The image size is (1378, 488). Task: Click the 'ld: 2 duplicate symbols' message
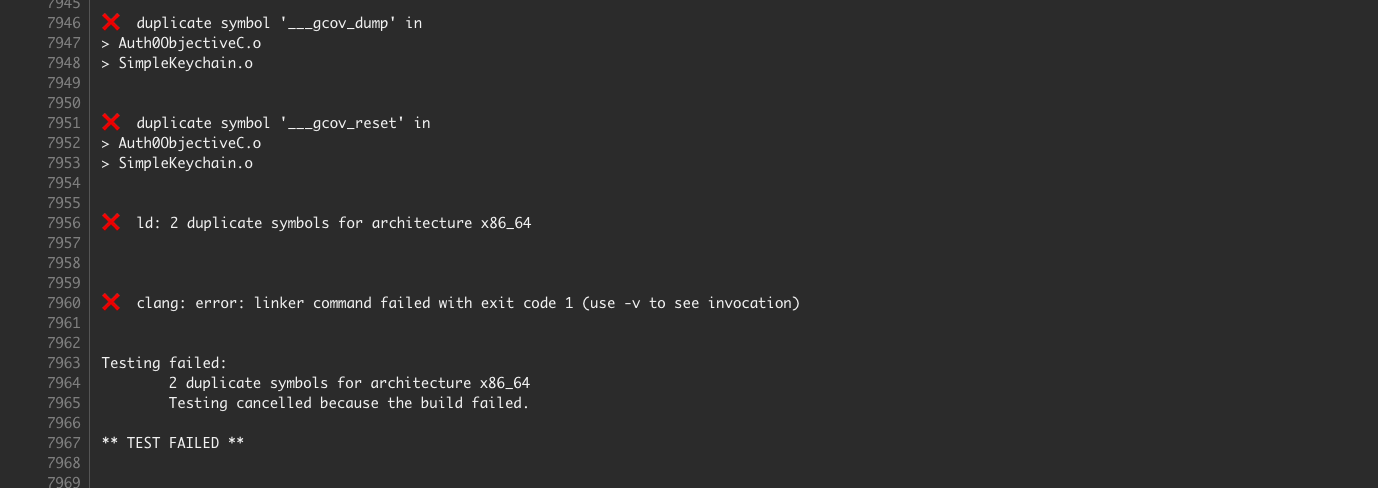pyautogui.click(x=333, y=223)
